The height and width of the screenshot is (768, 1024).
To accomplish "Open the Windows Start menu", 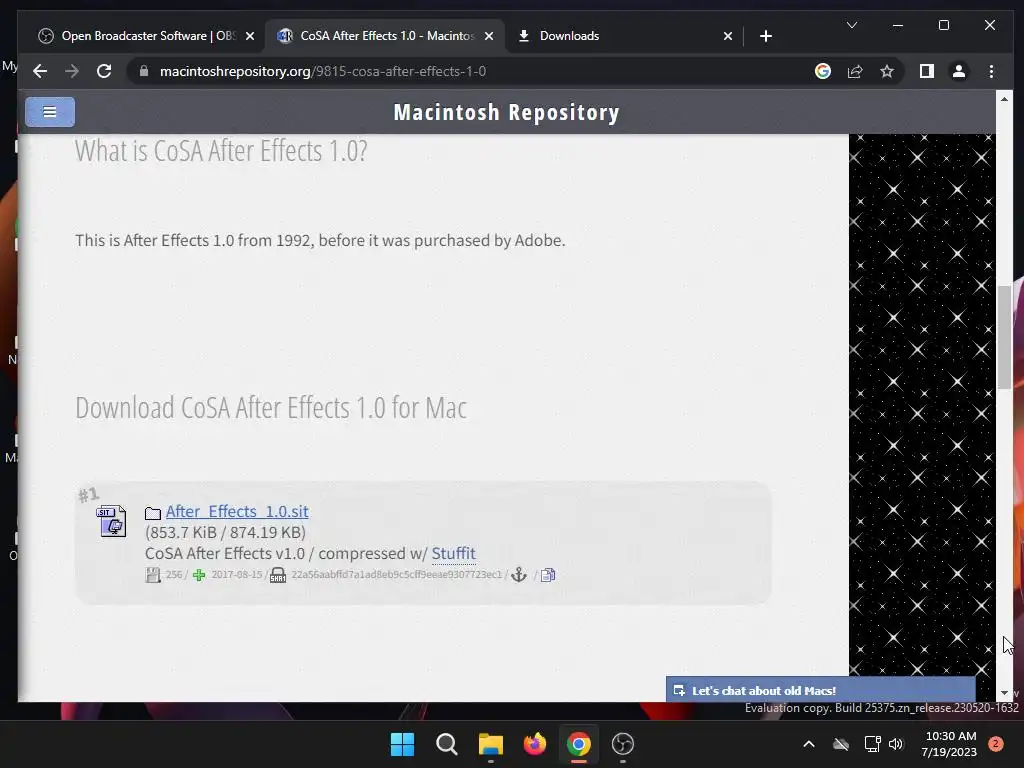I will coord(402,744).
